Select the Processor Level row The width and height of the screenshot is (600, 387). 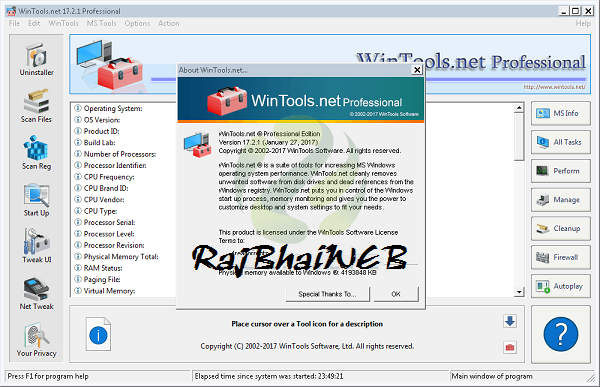[x=104, y=234]
